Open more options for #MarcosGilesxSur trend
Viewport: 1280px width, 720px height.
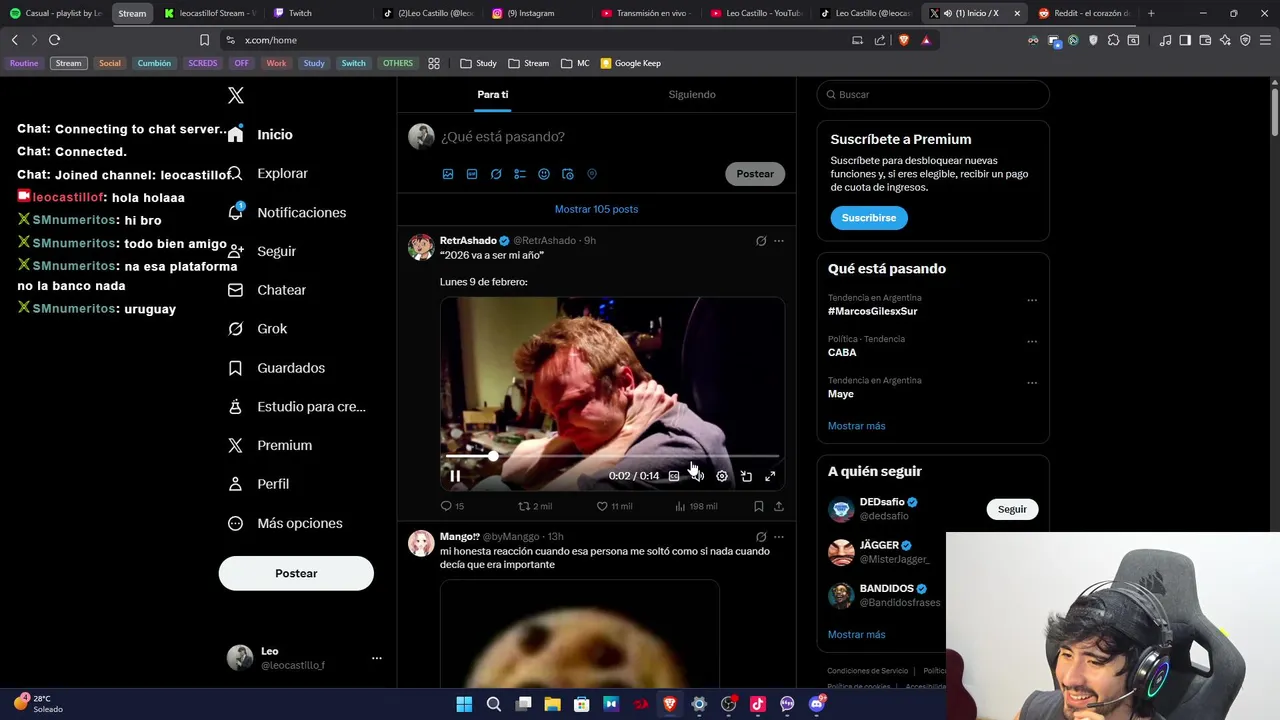click(1032, 300)
